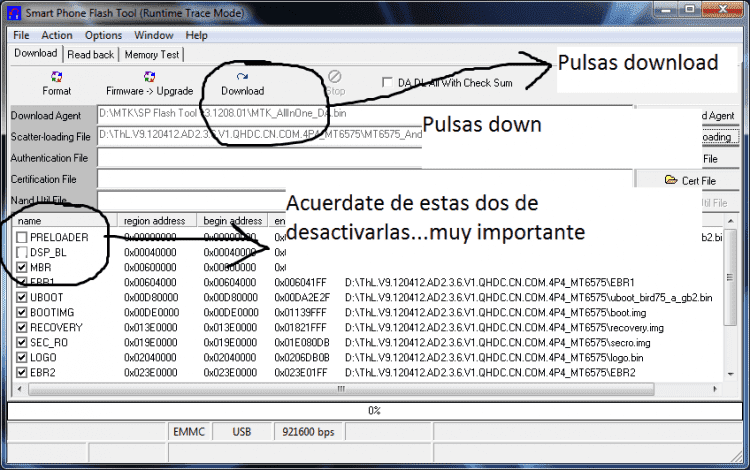Screen dimensions: 750x470
Task: Switch to the Read back tab
Action: [90, 55]
